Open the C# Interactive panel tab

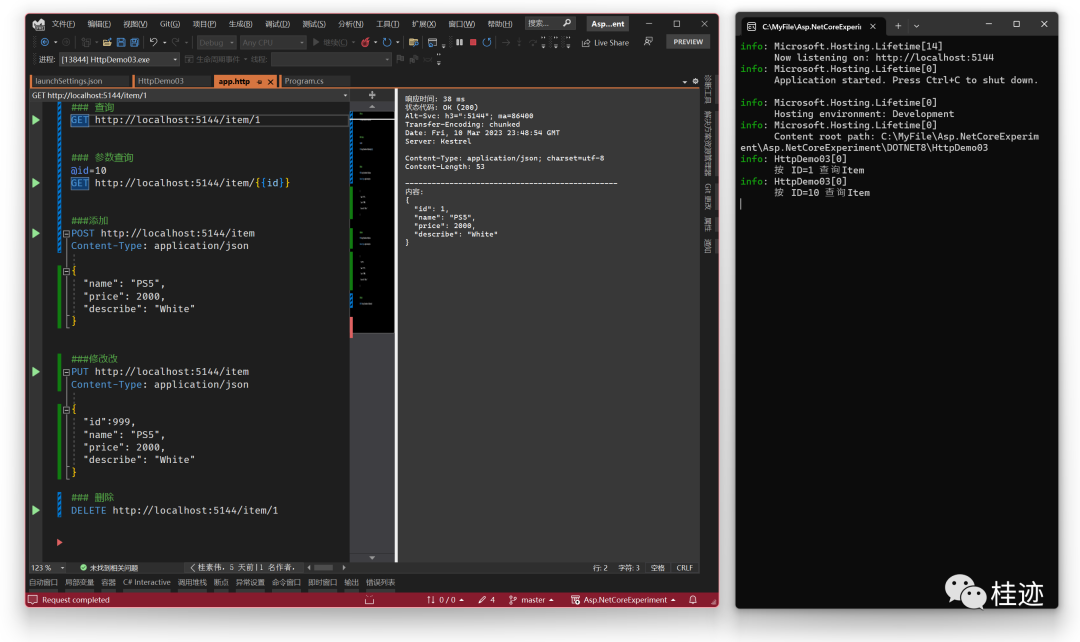click(x=146, y=583)
